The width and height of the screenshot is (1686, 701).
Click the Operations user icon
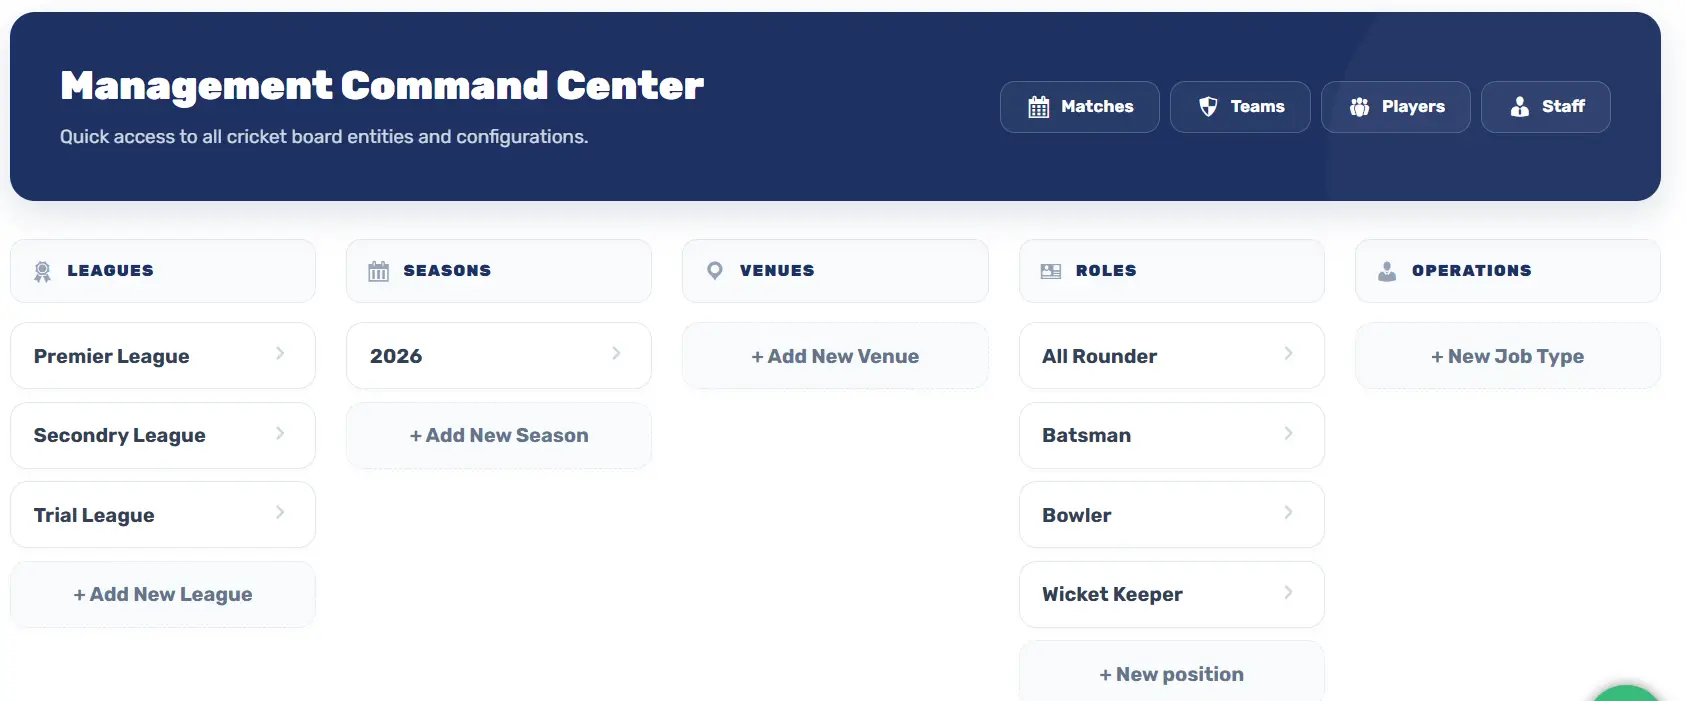(1386, 271)
